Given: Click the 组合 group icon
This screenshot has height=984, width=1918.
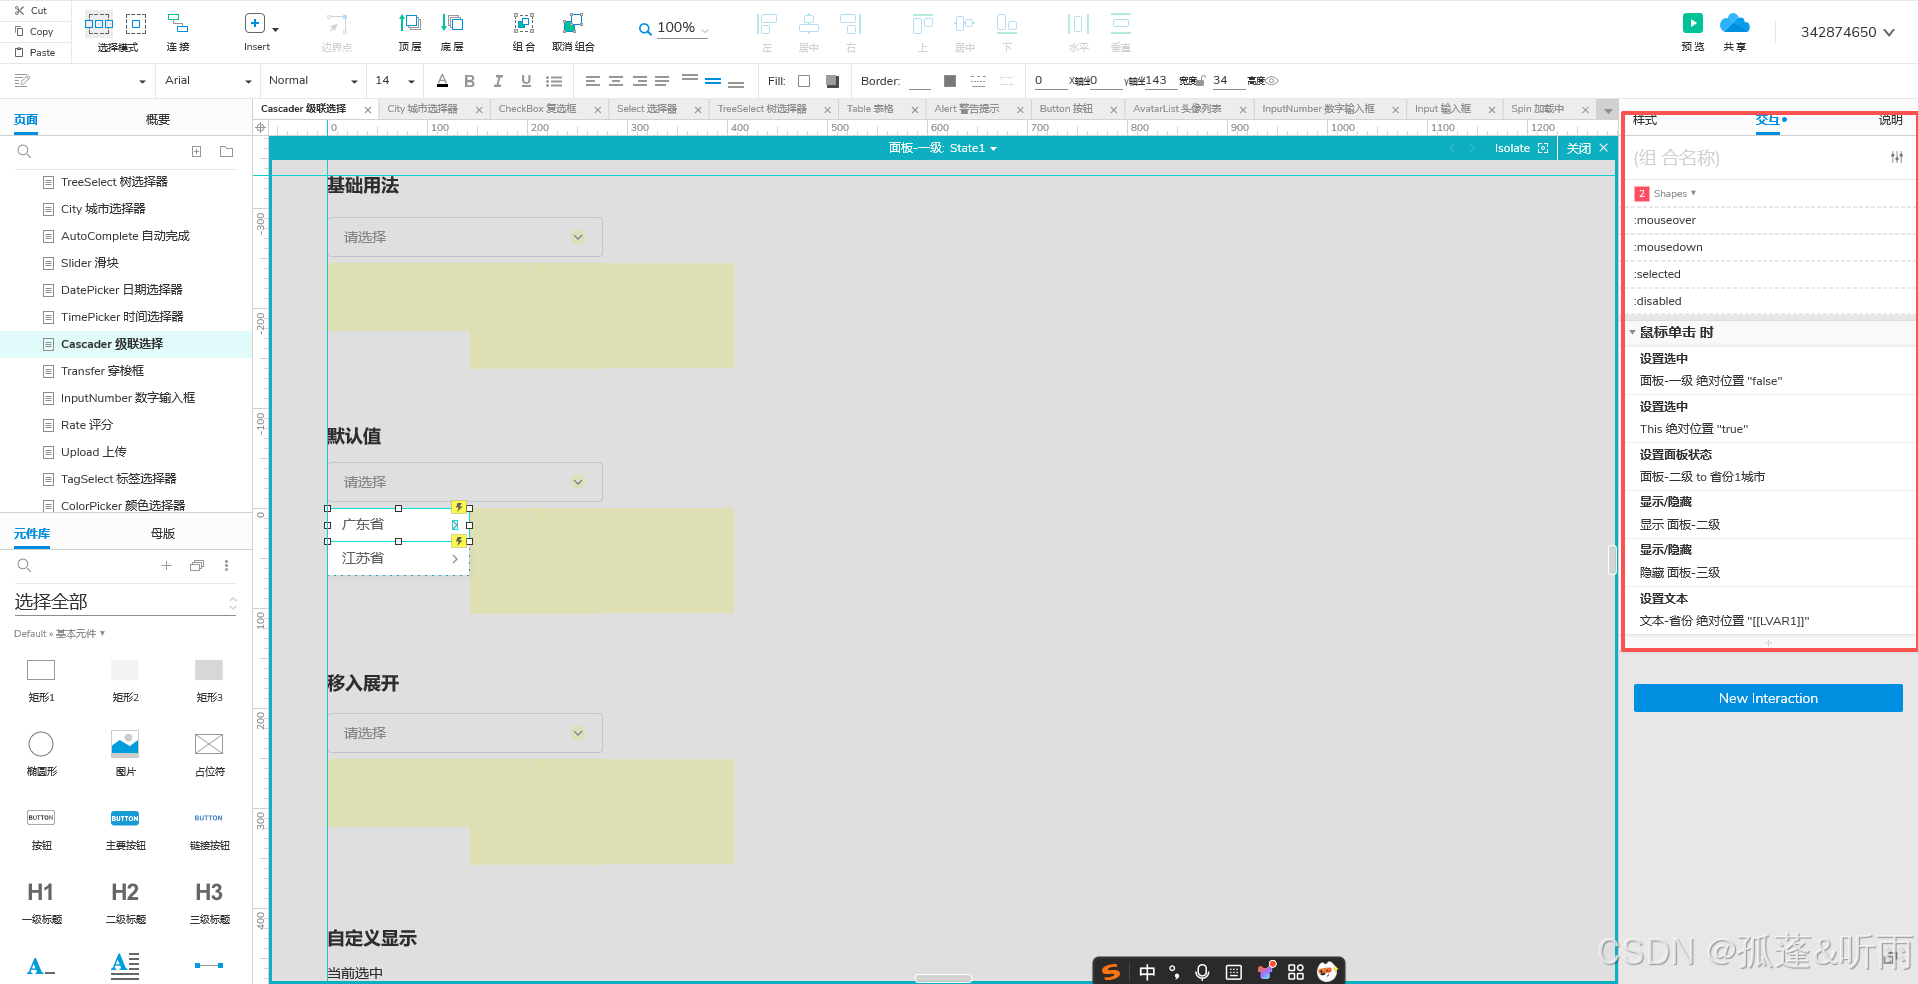Looking at the screenshot, I should pos(524,23).
